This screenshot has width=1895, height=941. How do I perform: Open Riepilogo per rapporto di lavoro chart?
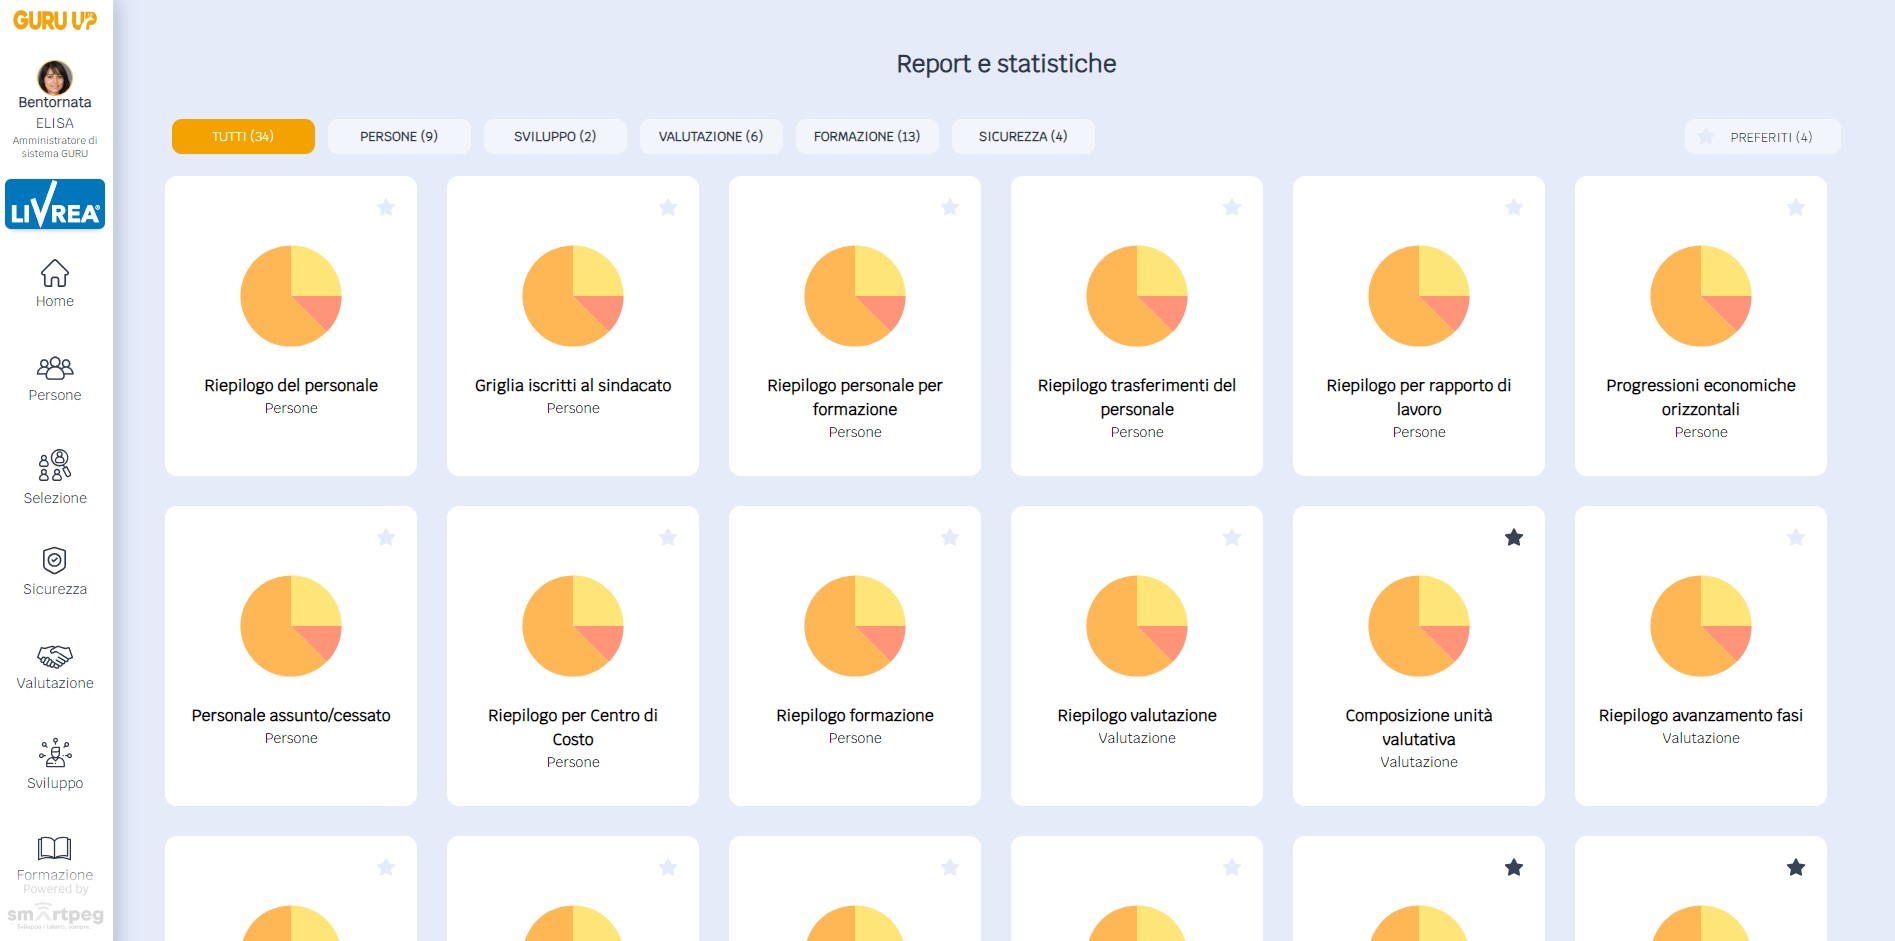(1419, 296)
